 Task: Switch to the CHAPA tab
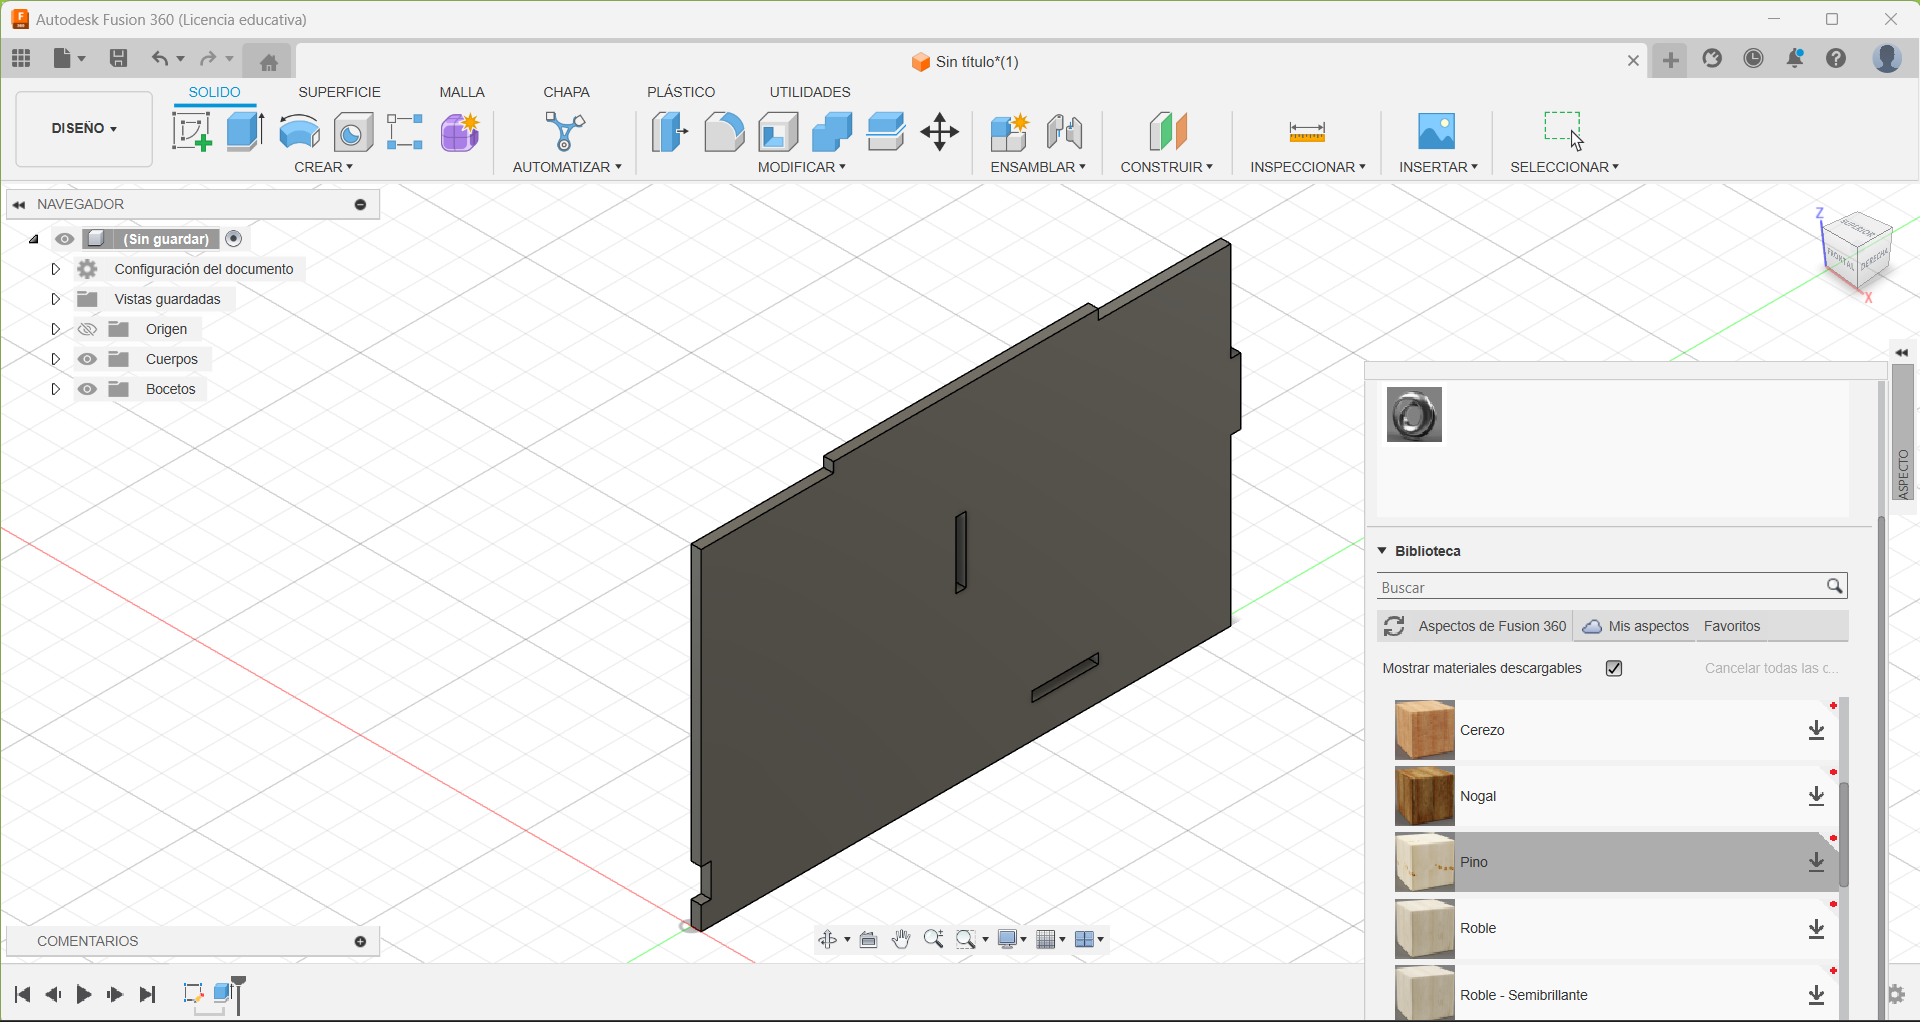tap(566, 92)
